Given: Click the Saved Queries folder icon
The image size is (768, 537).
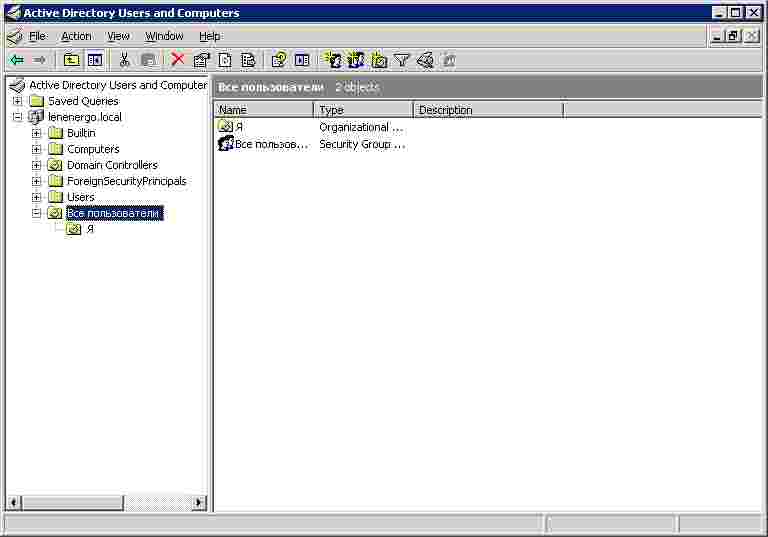Looking at the screenshot, I should tap(37, 101).
